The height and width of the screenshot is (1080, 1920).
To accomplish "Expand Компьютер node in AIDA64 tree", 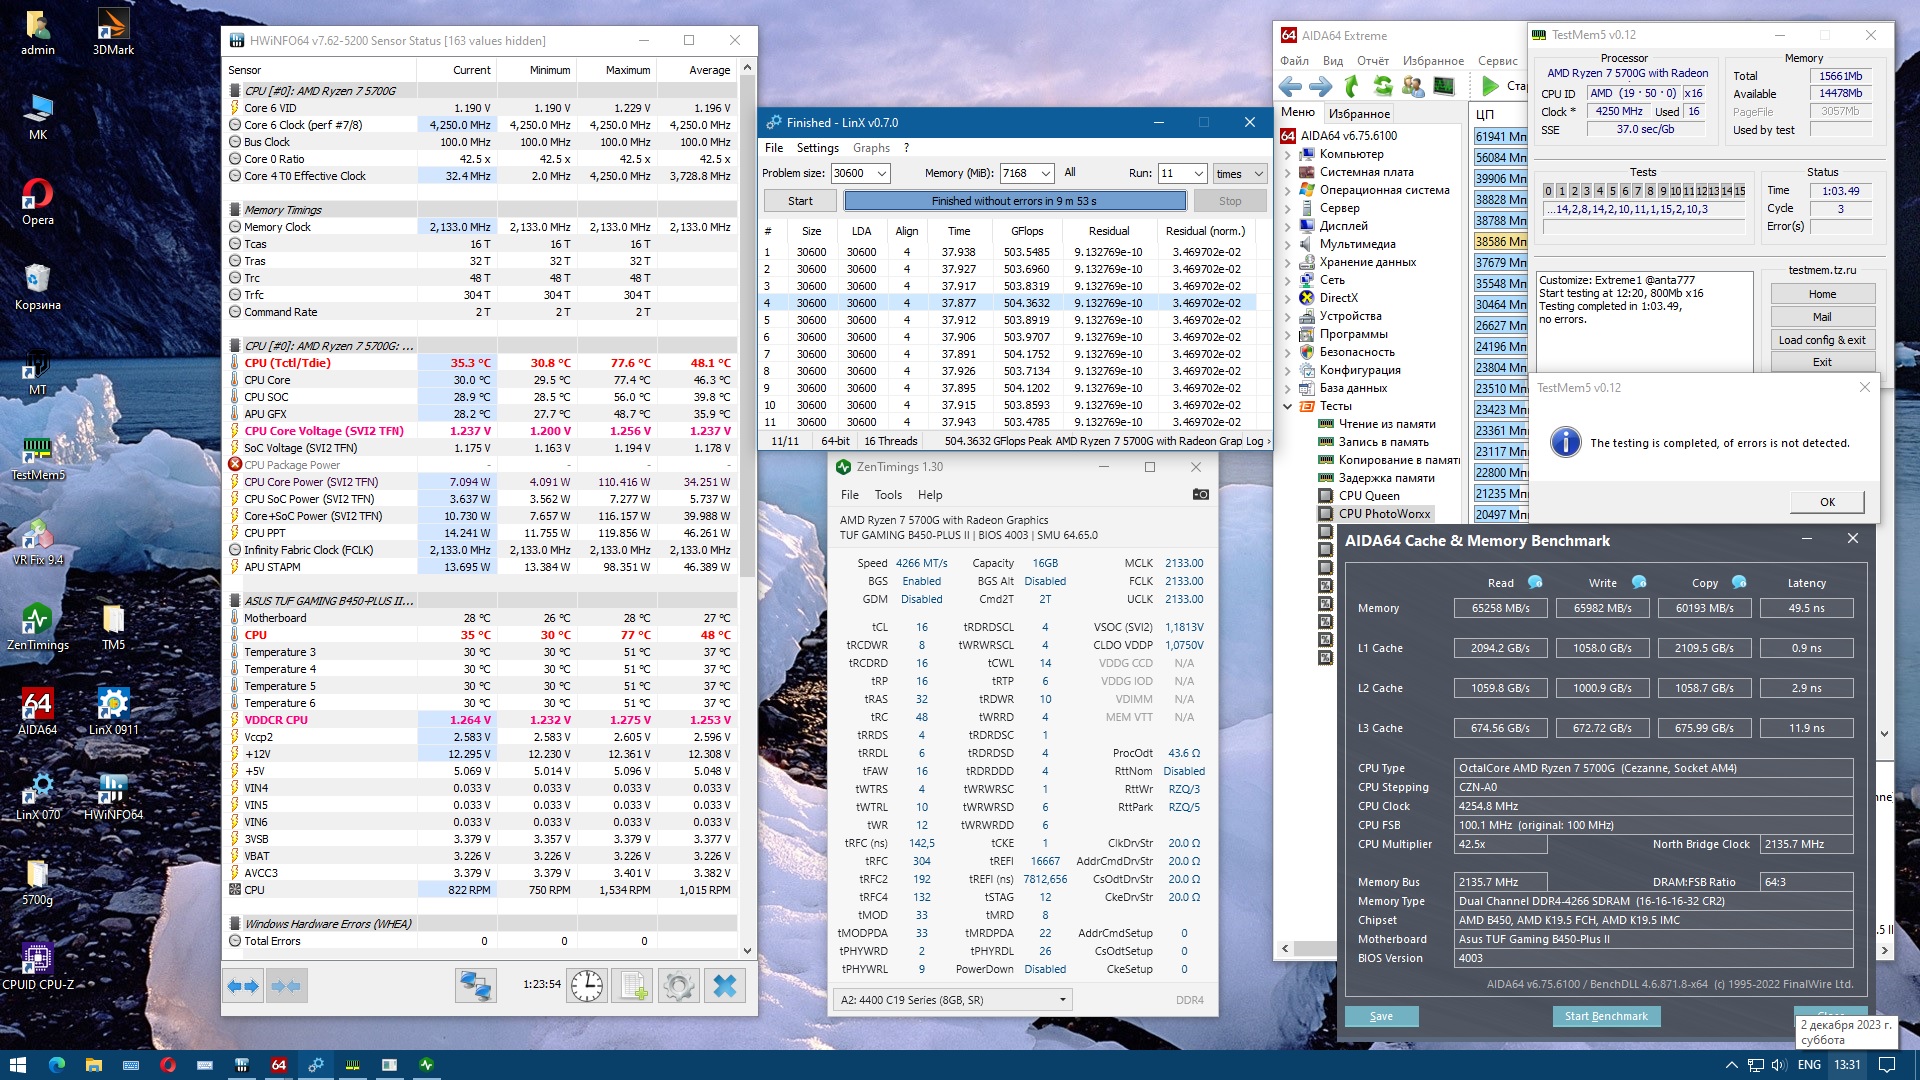I will [1287, 154].
